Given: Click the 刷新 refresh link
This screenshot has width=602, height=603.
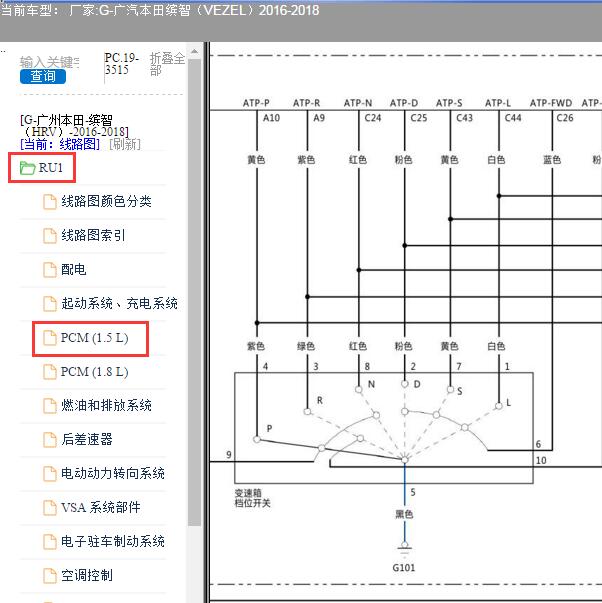Looking at the screenshot, I should (125, 145).
